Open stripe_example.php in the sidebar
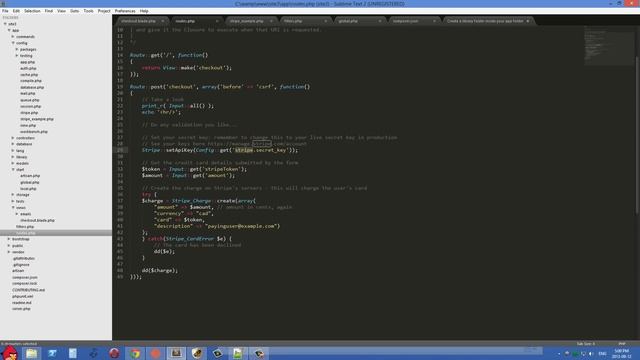 (x=37, y=119)
